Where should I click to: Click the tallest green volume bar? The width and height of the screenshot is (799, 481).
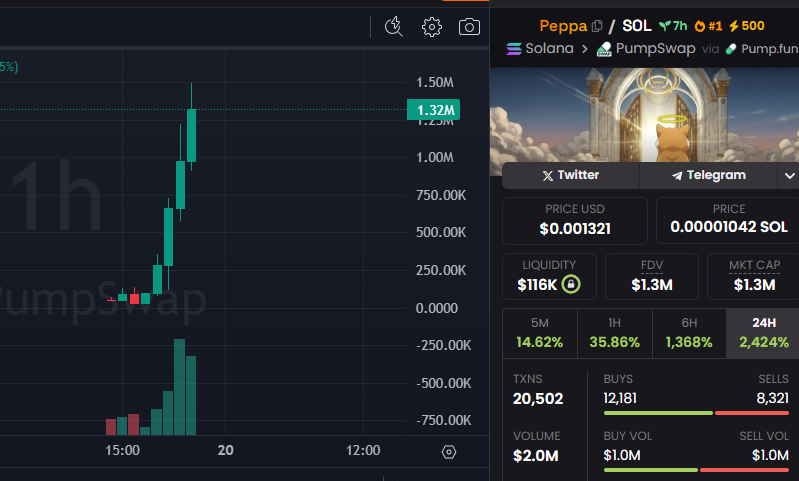tap(179, 387)
